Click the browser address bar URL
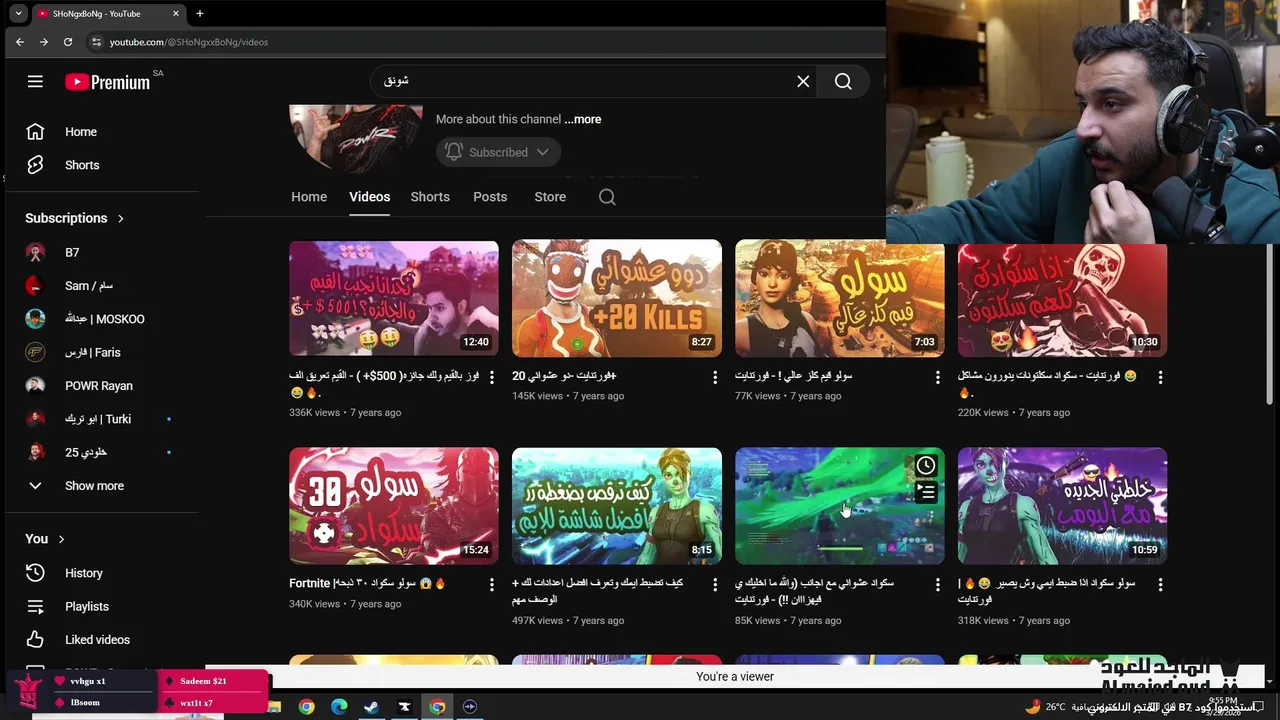 pyautogui.click(x=188, y=42)
